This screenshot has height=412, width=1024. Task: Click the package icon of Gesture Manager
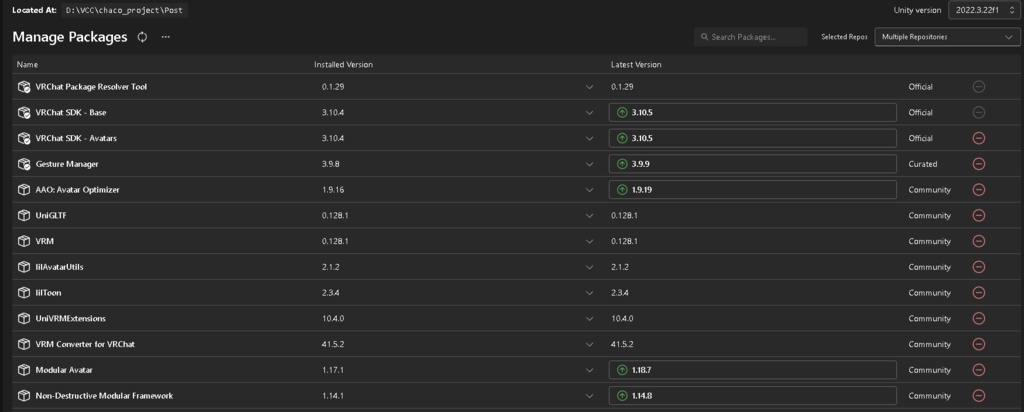tap(24, 164)
